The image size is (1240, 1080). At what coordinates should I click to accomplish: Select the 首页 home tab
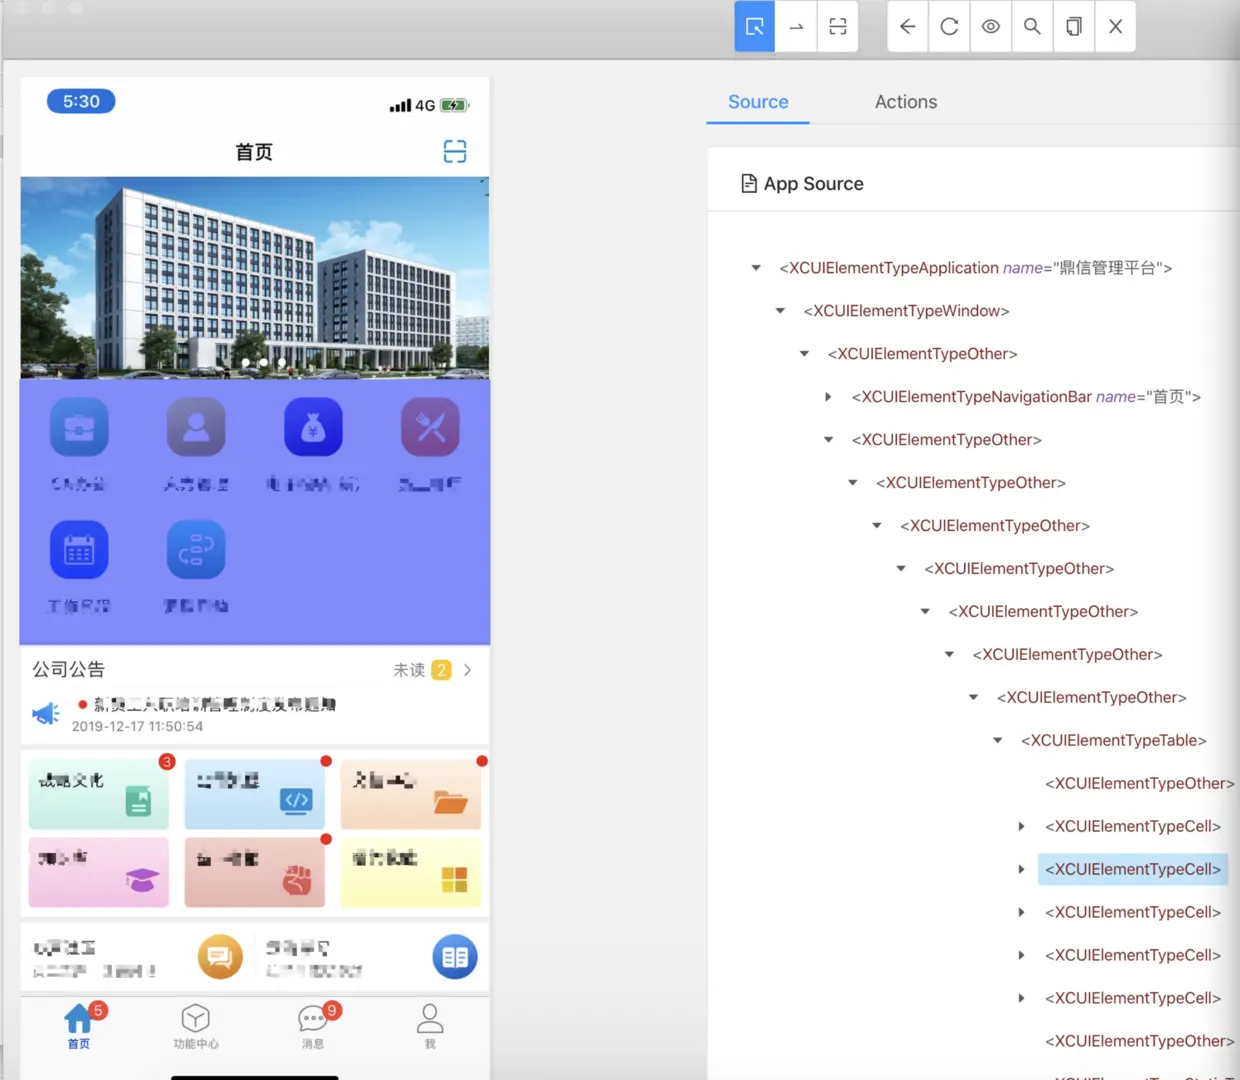79,1026
